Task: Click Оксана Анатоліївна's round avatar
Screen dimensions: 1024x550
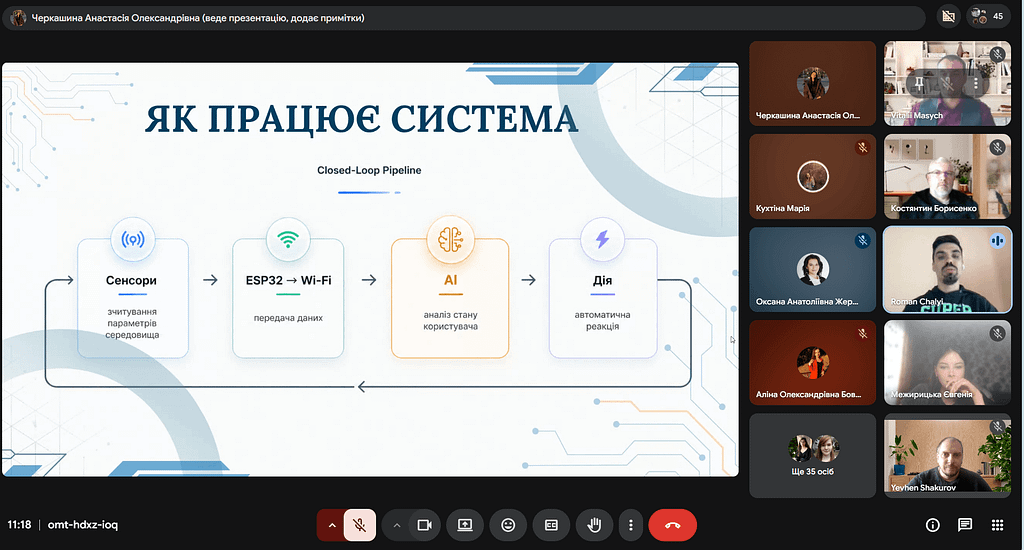Action: (813, 269)
